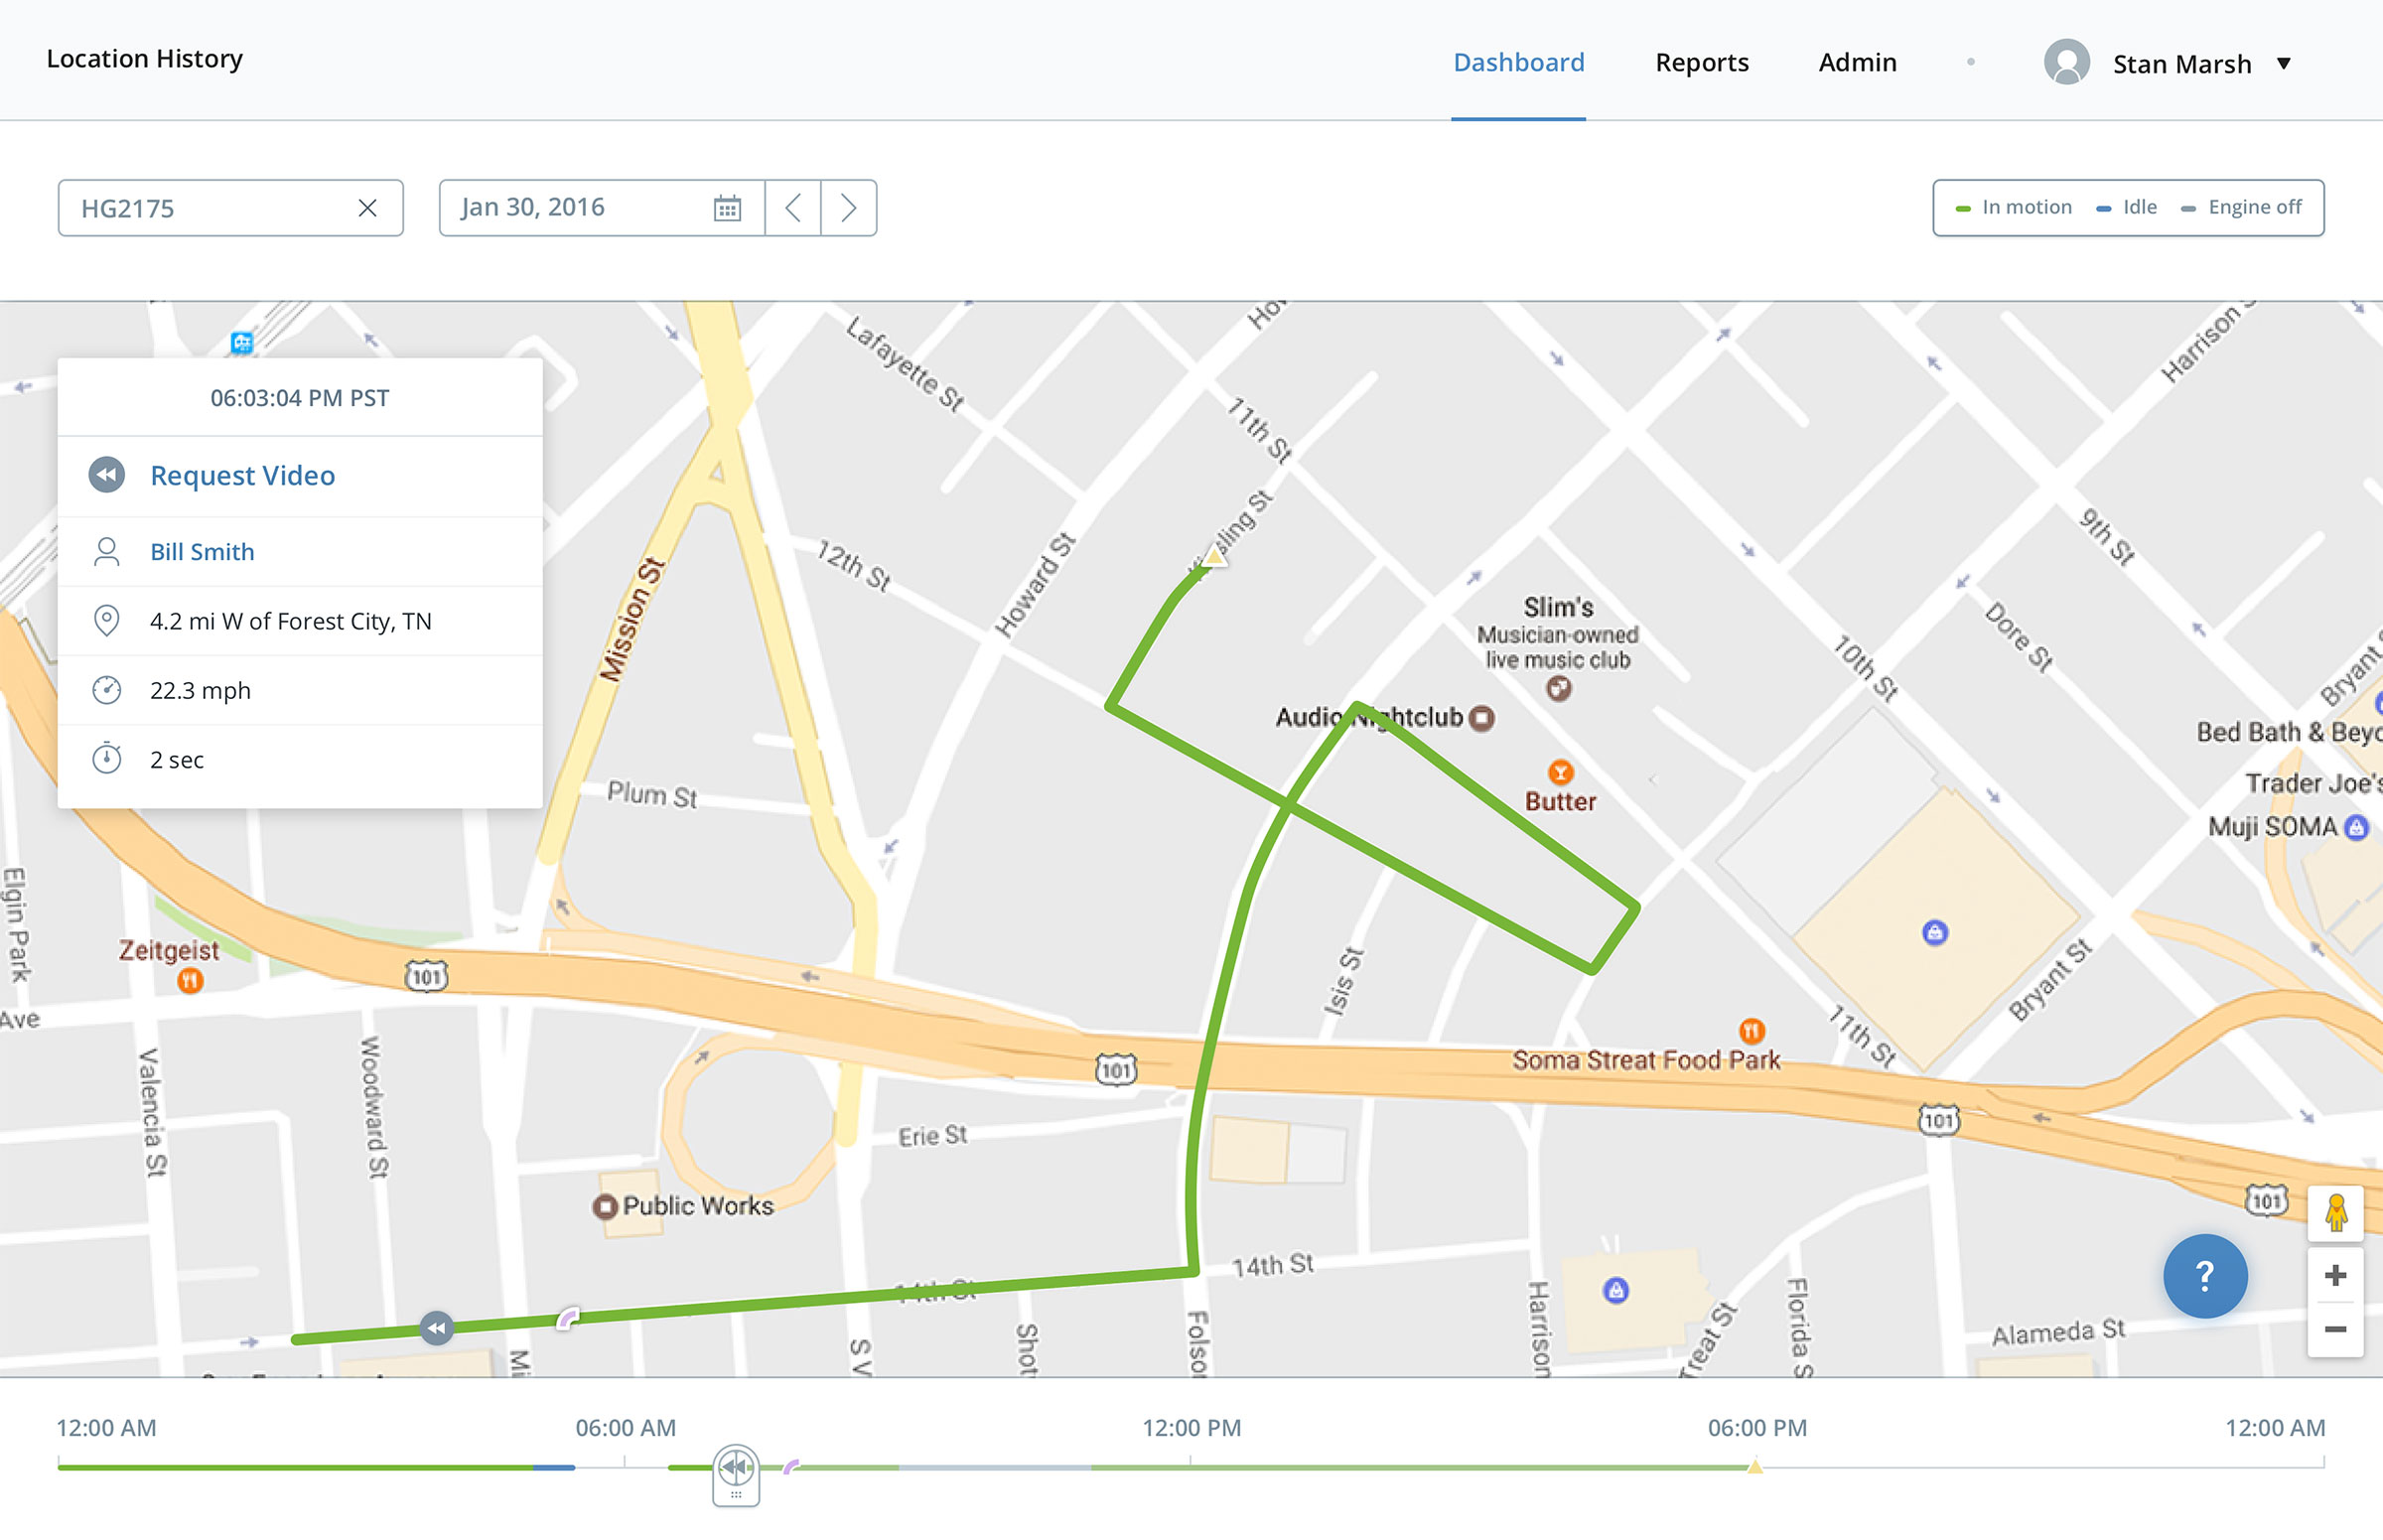
Task: Open driver Bill Smith link
Action: 202,552
